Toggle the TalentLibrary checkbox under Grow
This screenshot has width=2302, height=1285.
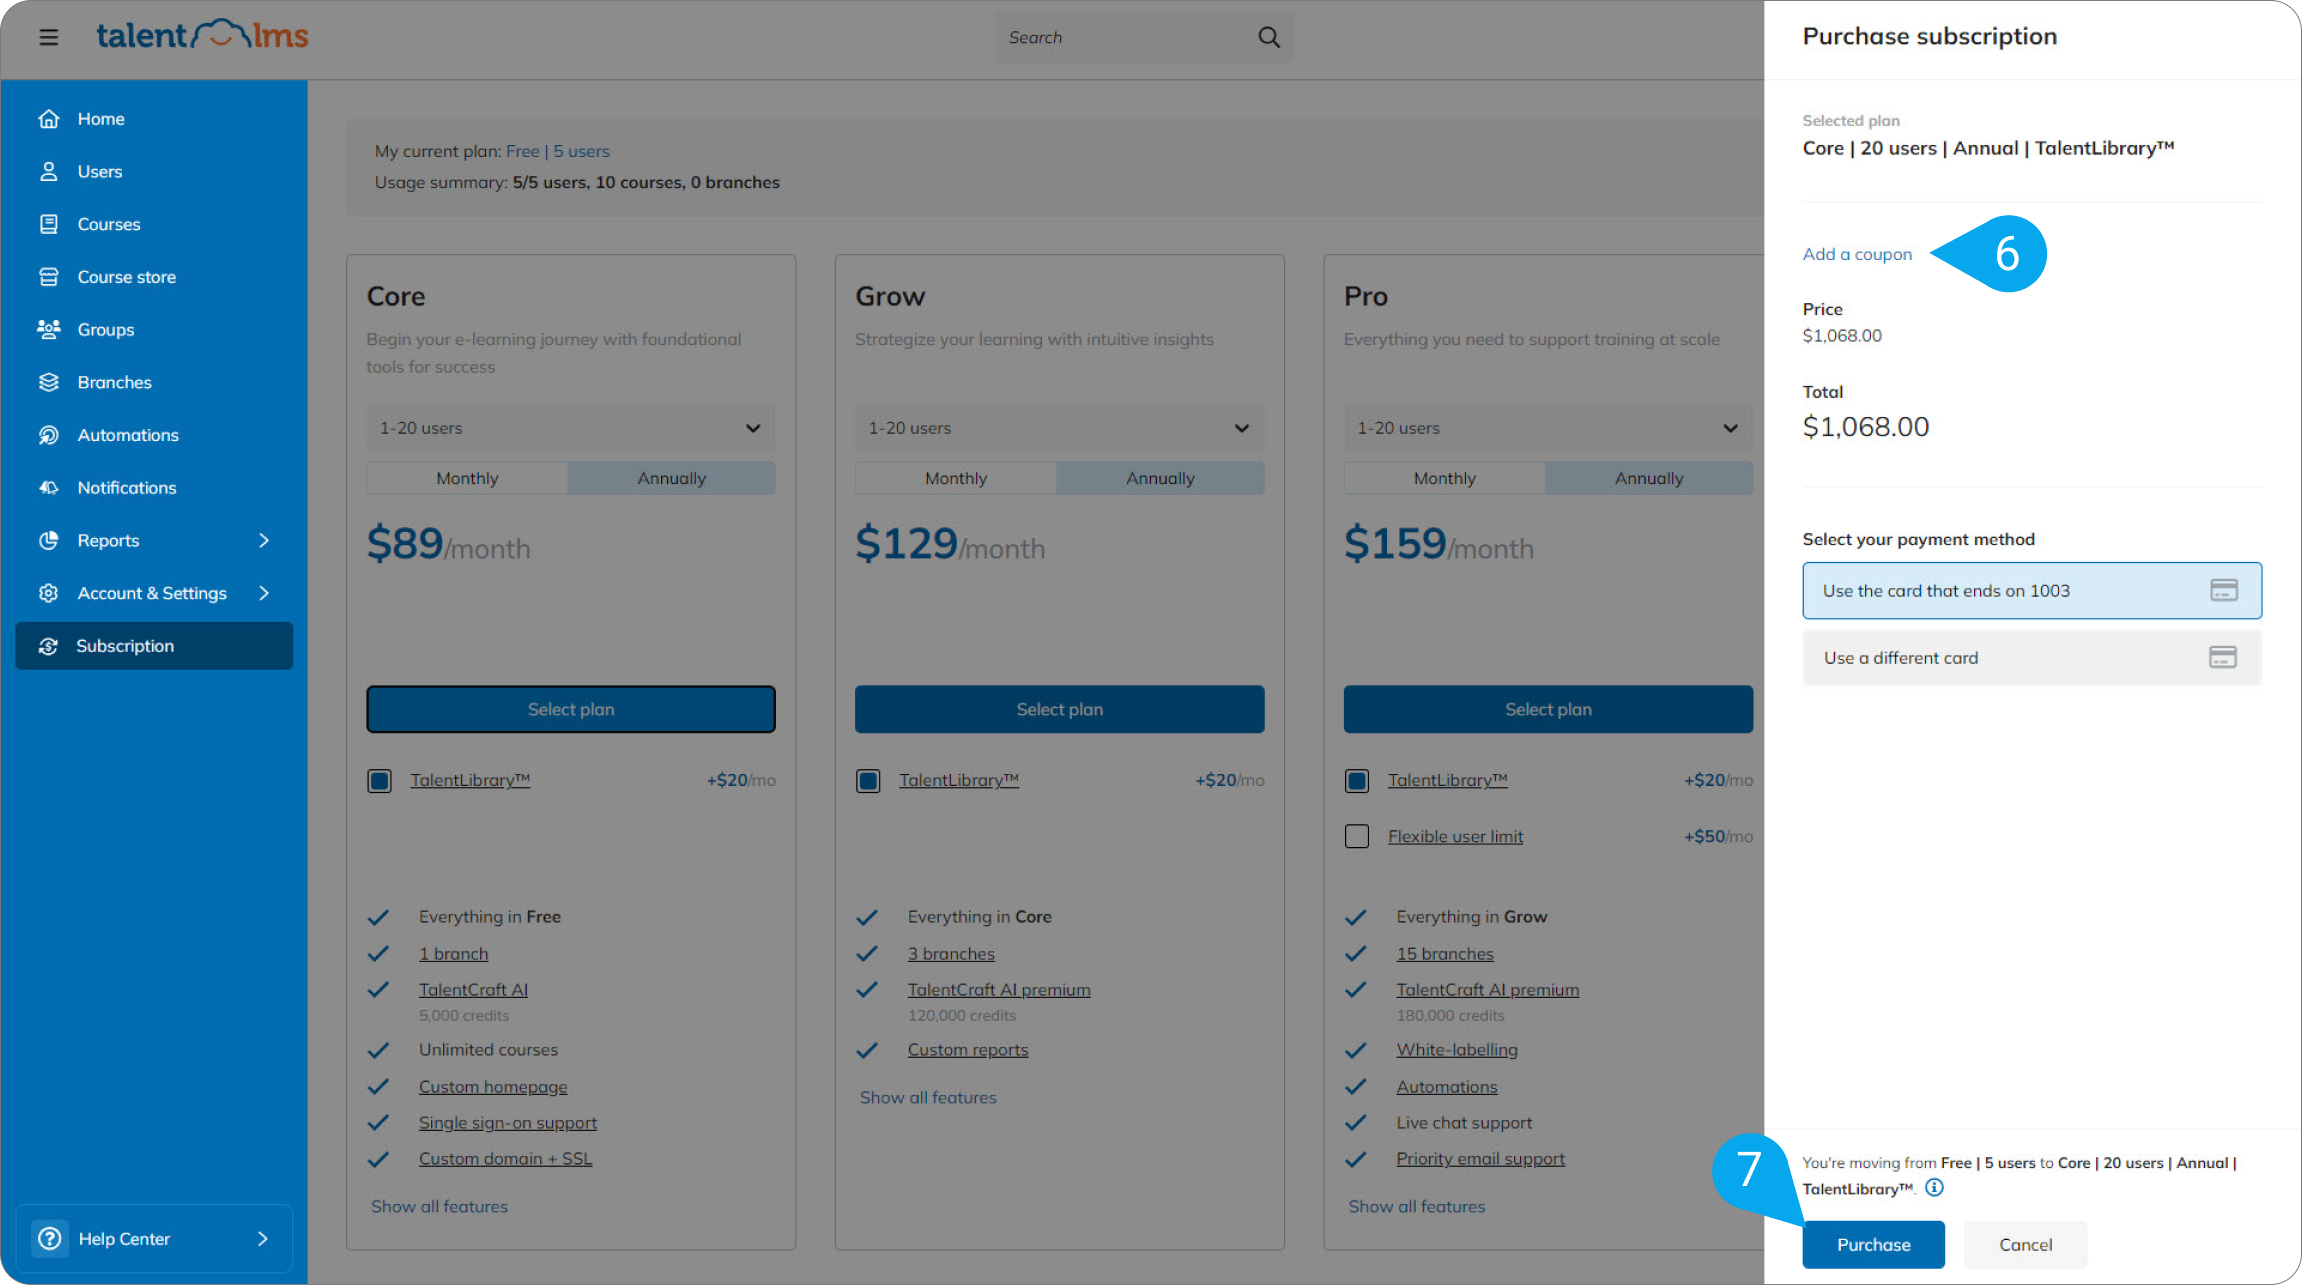coord(868,781)
